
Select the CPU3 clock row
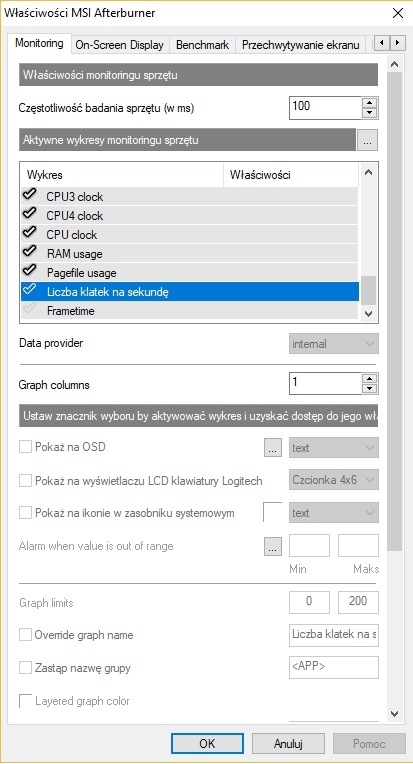pos(189,197)
